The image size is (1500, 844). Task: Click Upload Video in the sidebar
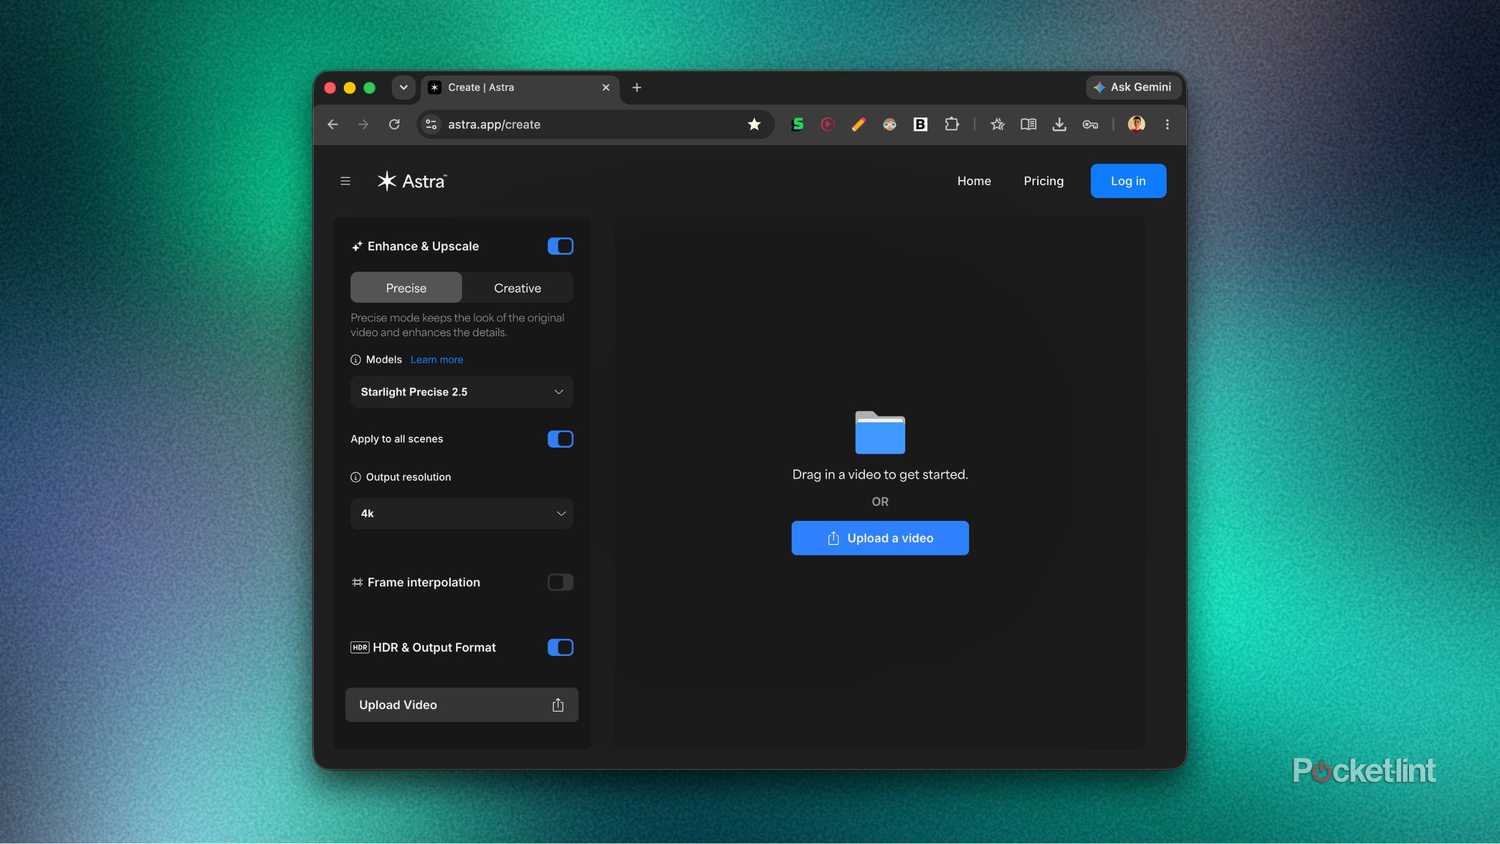pos(462,705)
